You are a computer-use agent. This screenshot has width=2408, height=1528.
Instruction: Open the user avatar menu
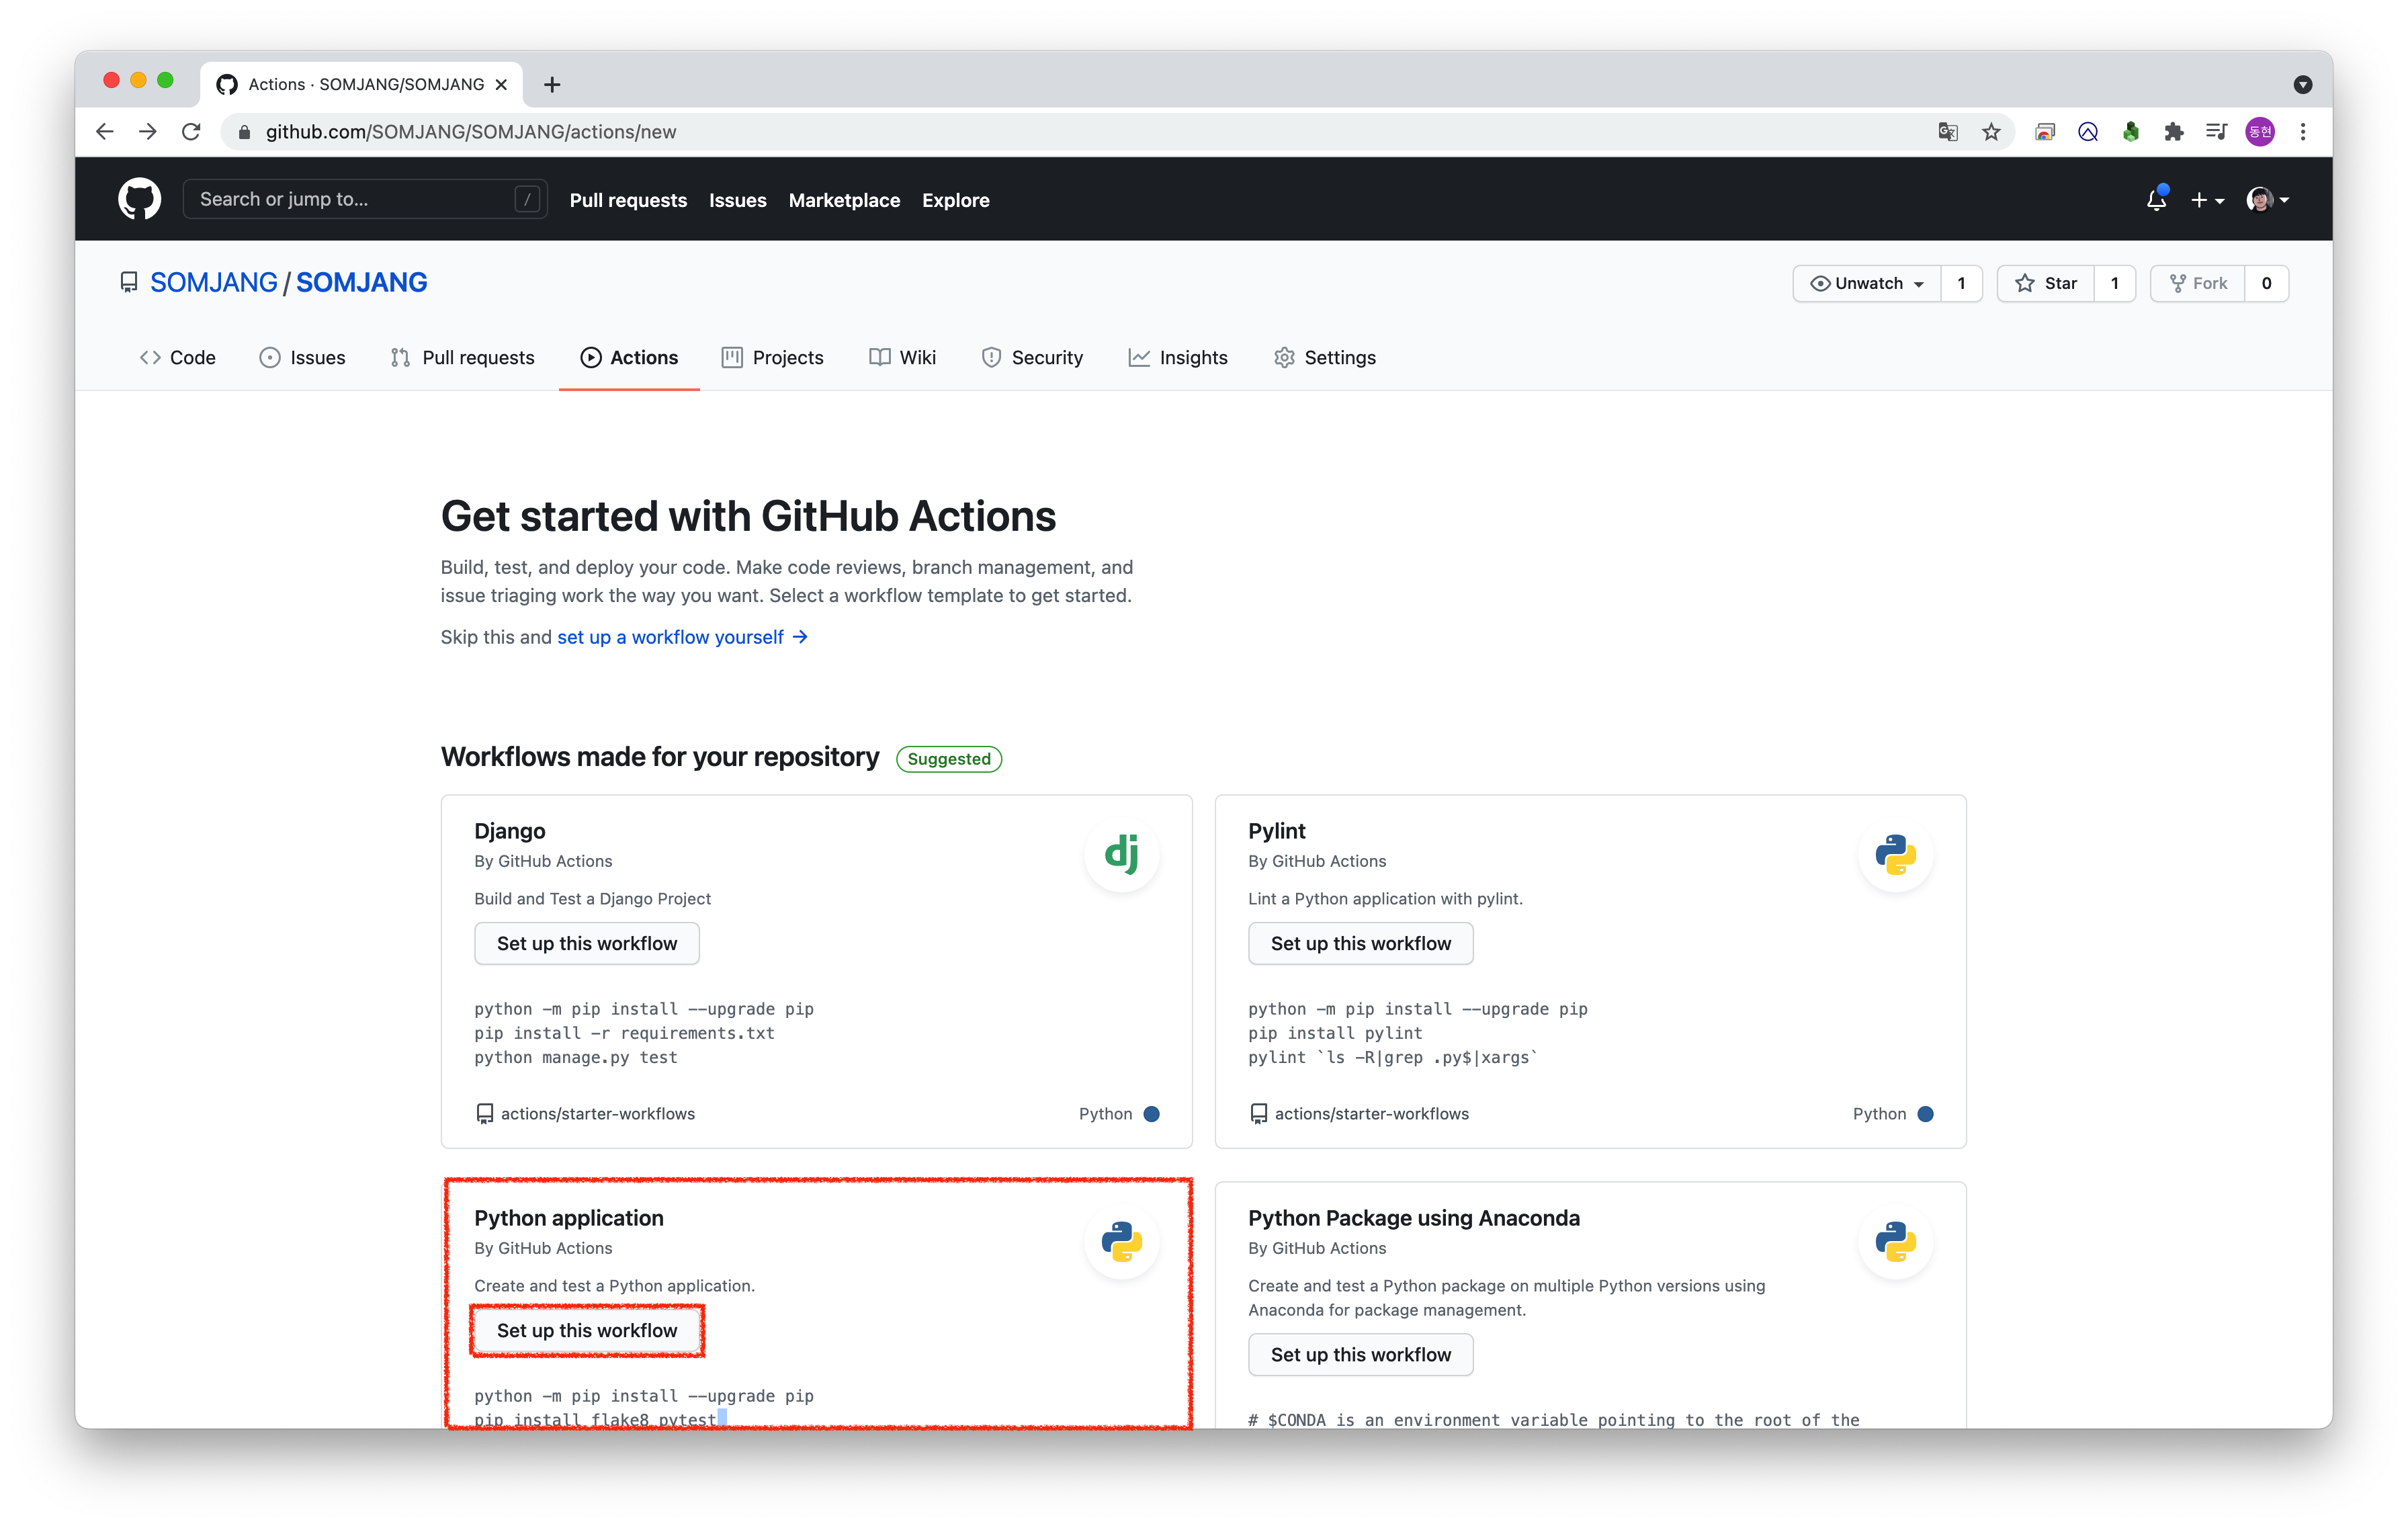click(2267, 200)
